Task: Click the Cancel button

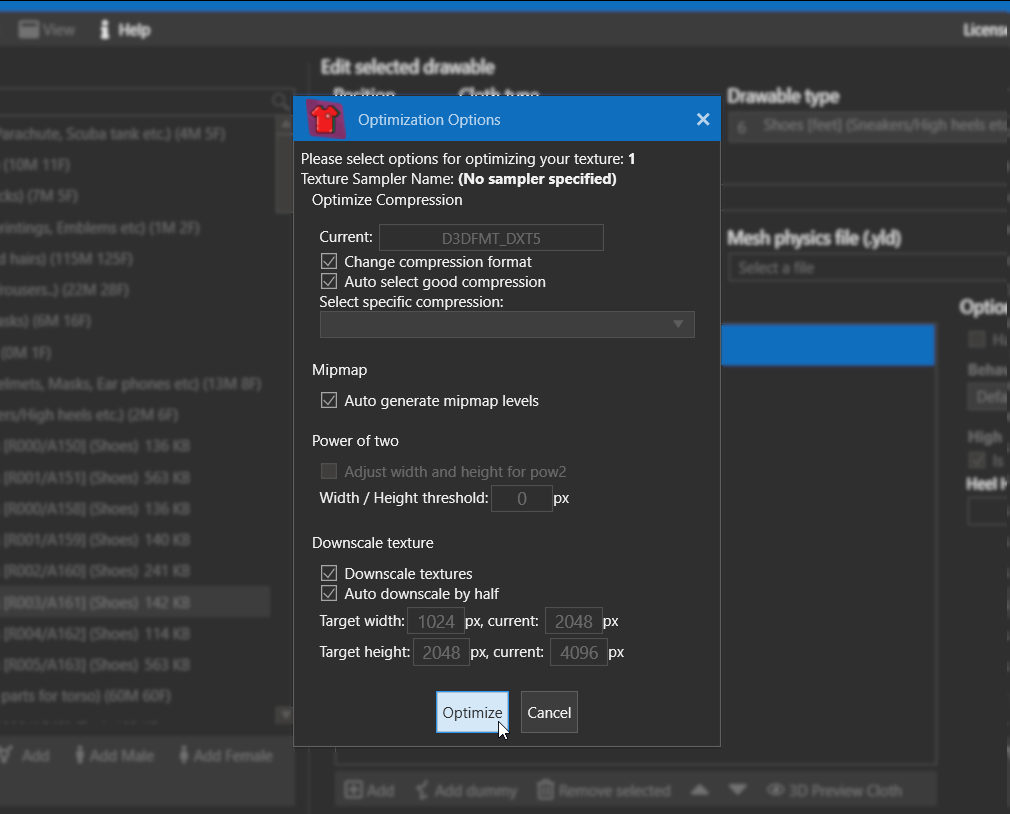Action: point(549,713)
